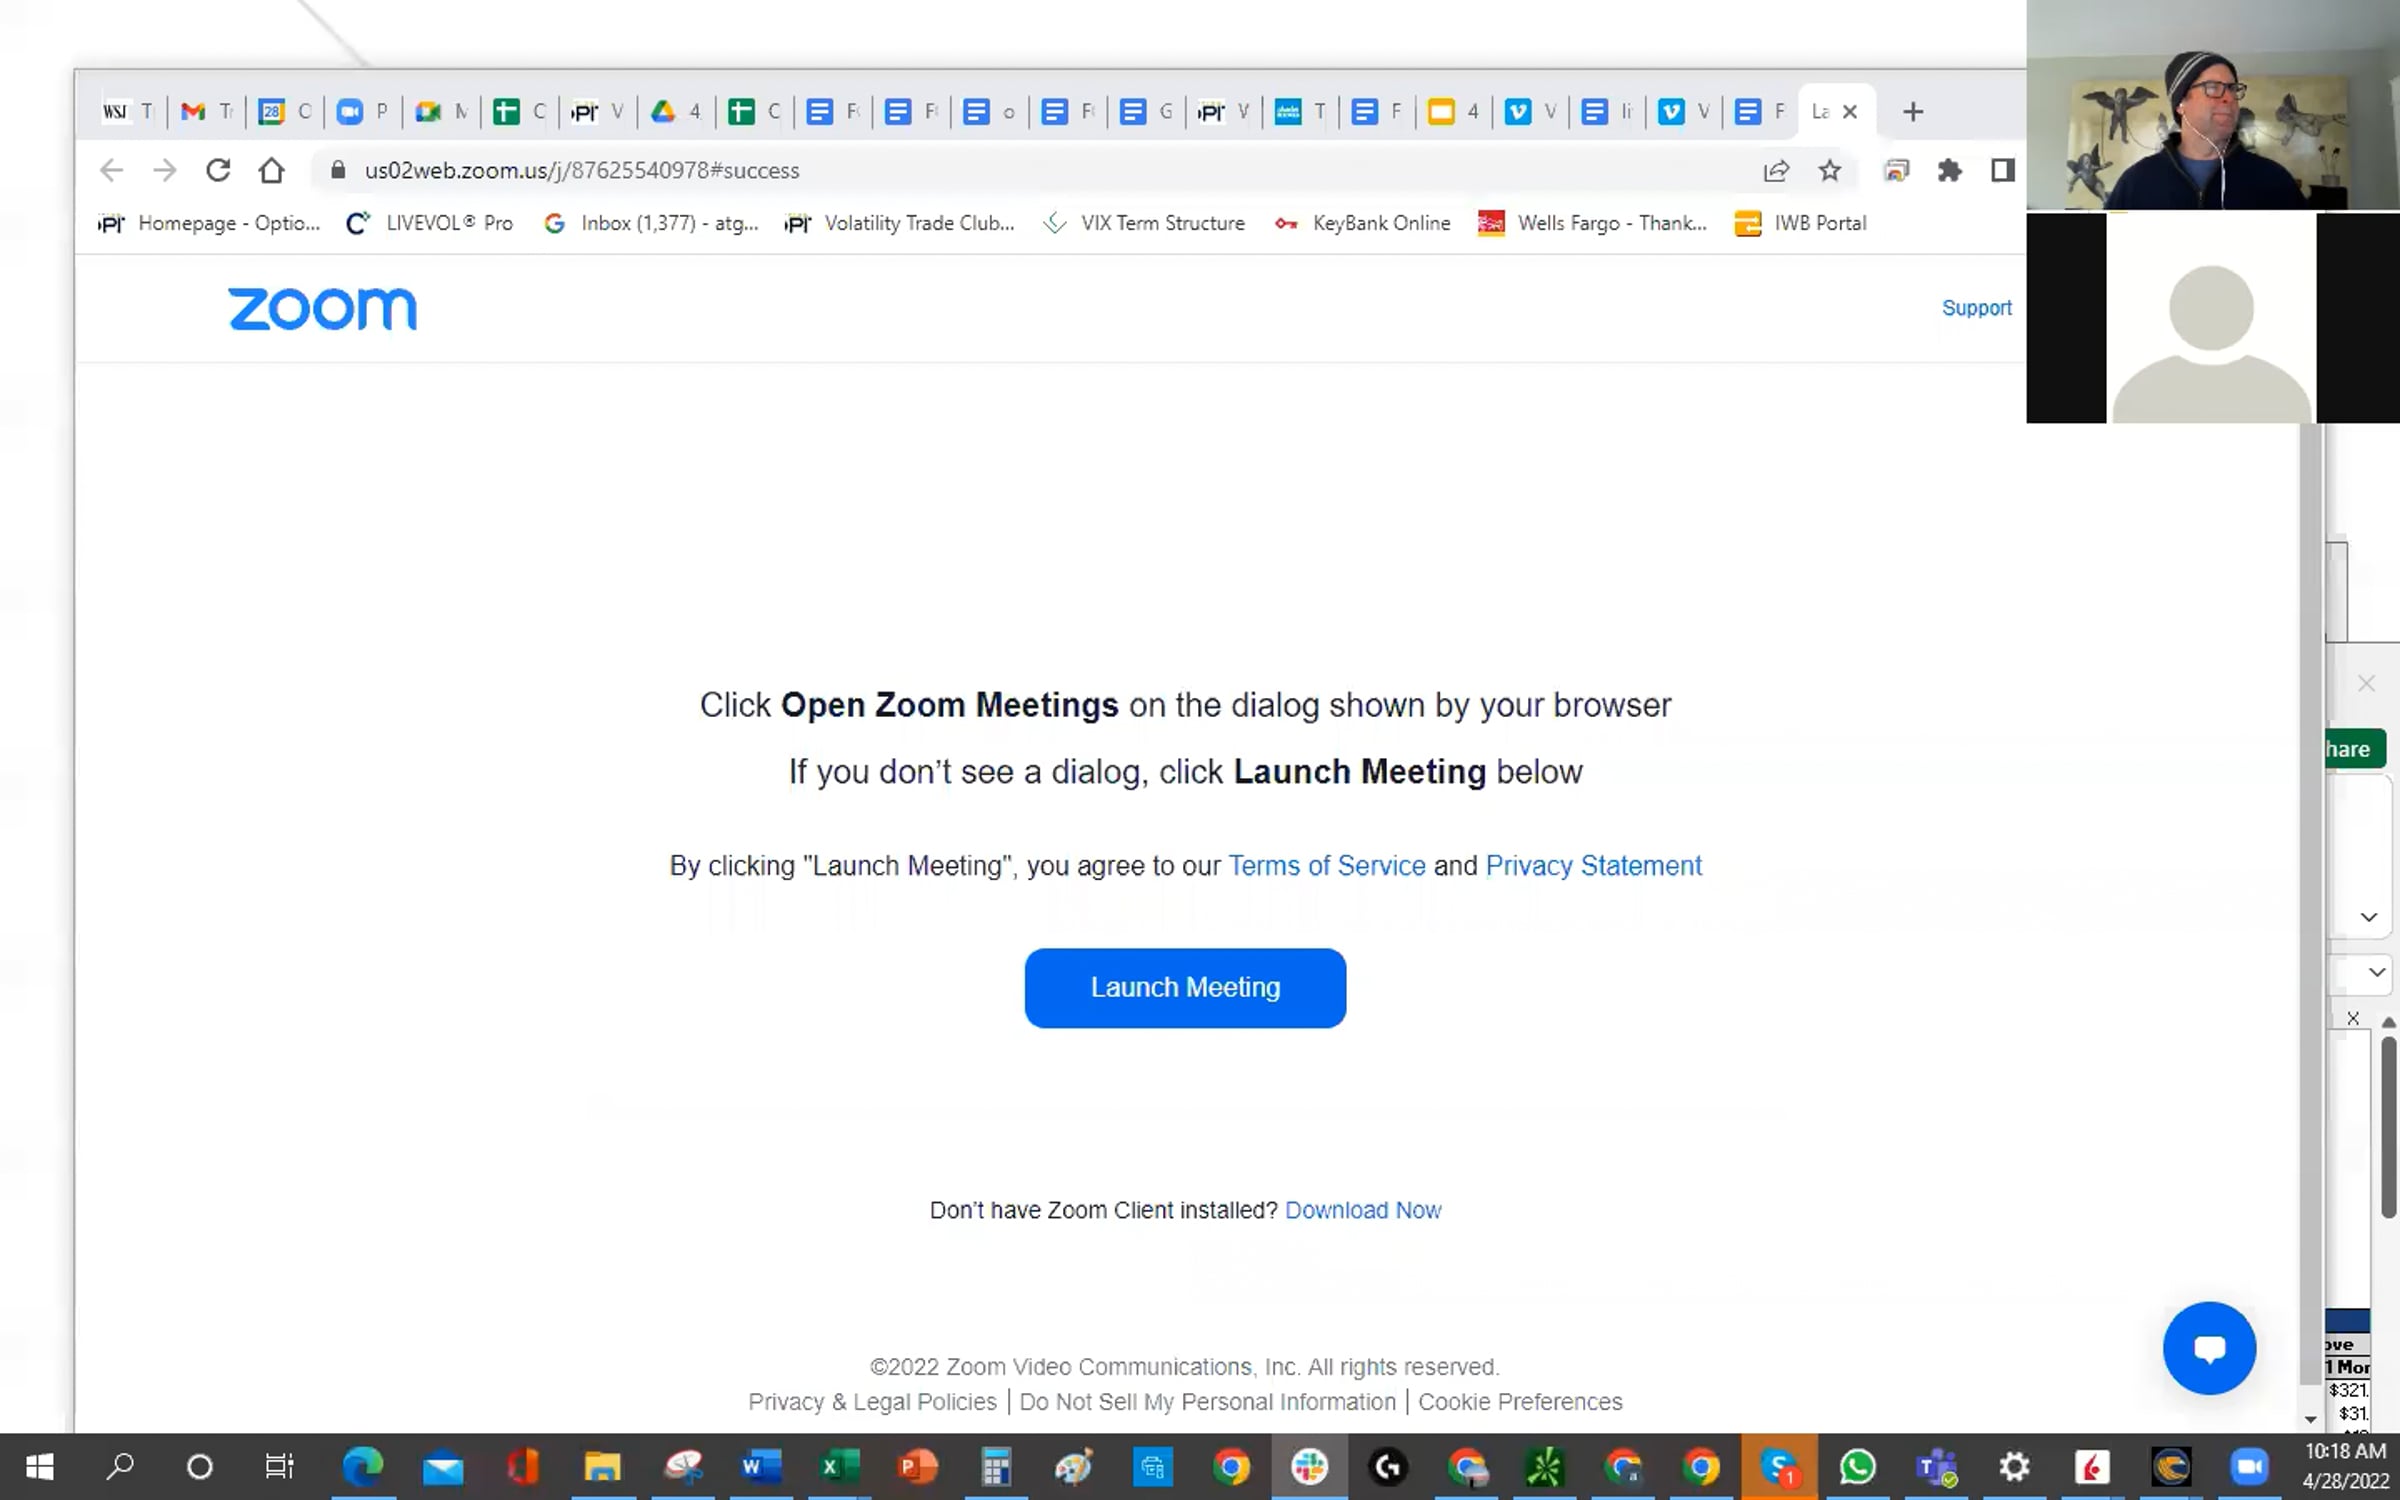Reload the Zoom page
This screenshot has width=2400, height=1500.
click(x=218, y=171)
